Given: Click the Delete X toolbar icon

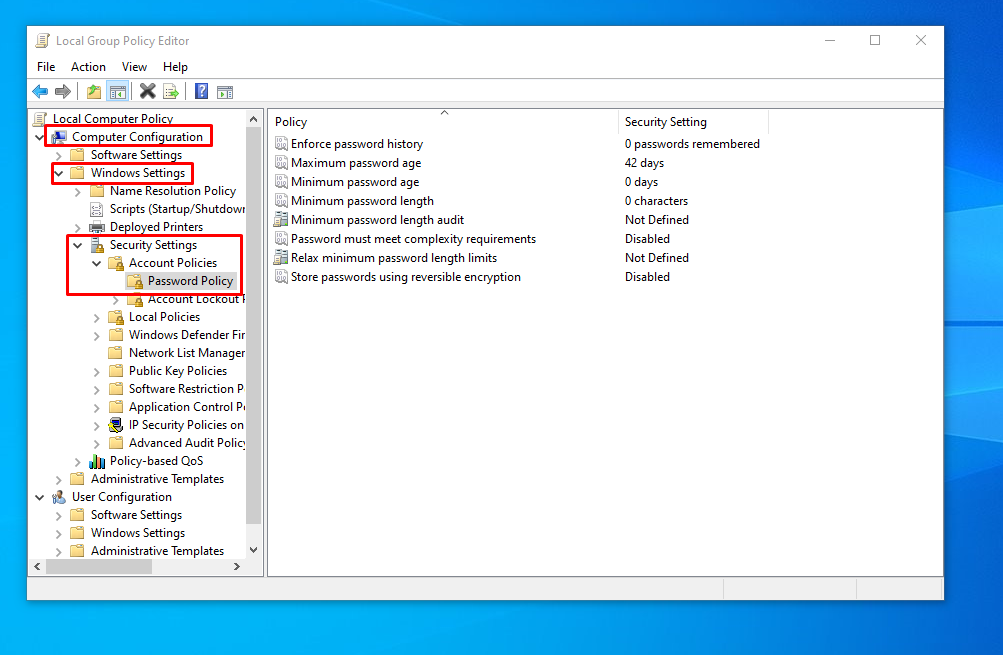Looking at the screenshot, I should [x=148, y=91].
